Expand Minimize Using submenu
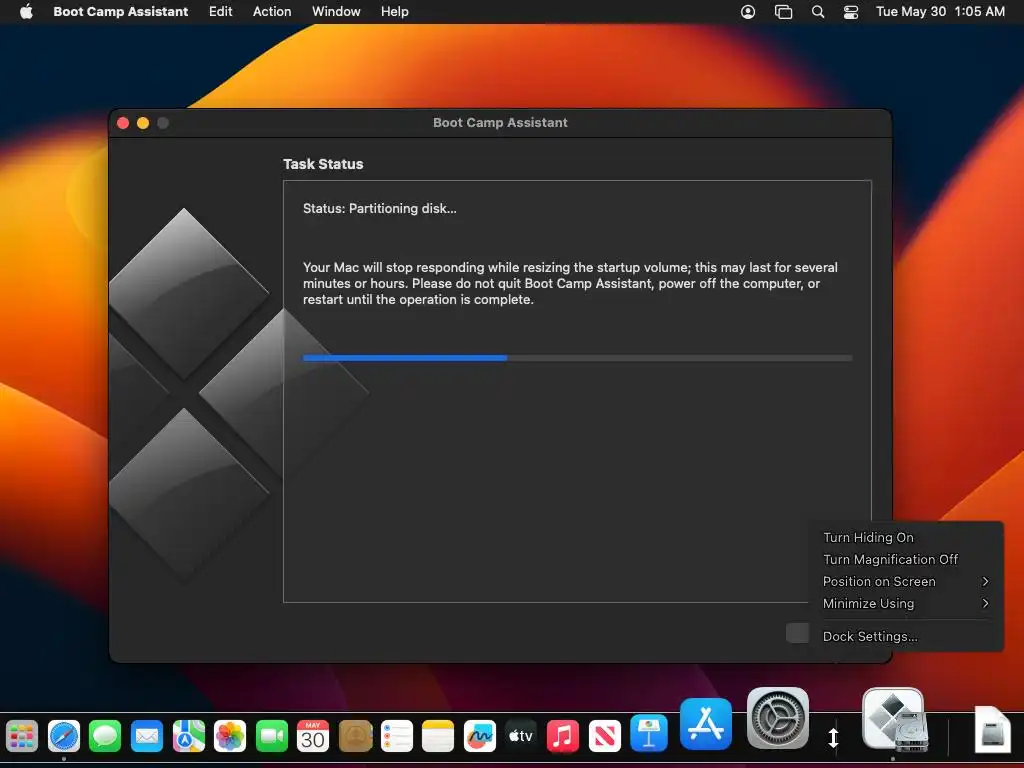 click(x=905, y=603)
